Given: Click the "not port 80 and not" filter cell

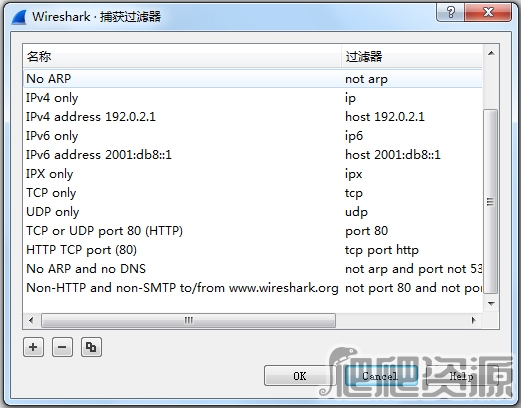Looking at the screenshot, I should click(413, 288).
